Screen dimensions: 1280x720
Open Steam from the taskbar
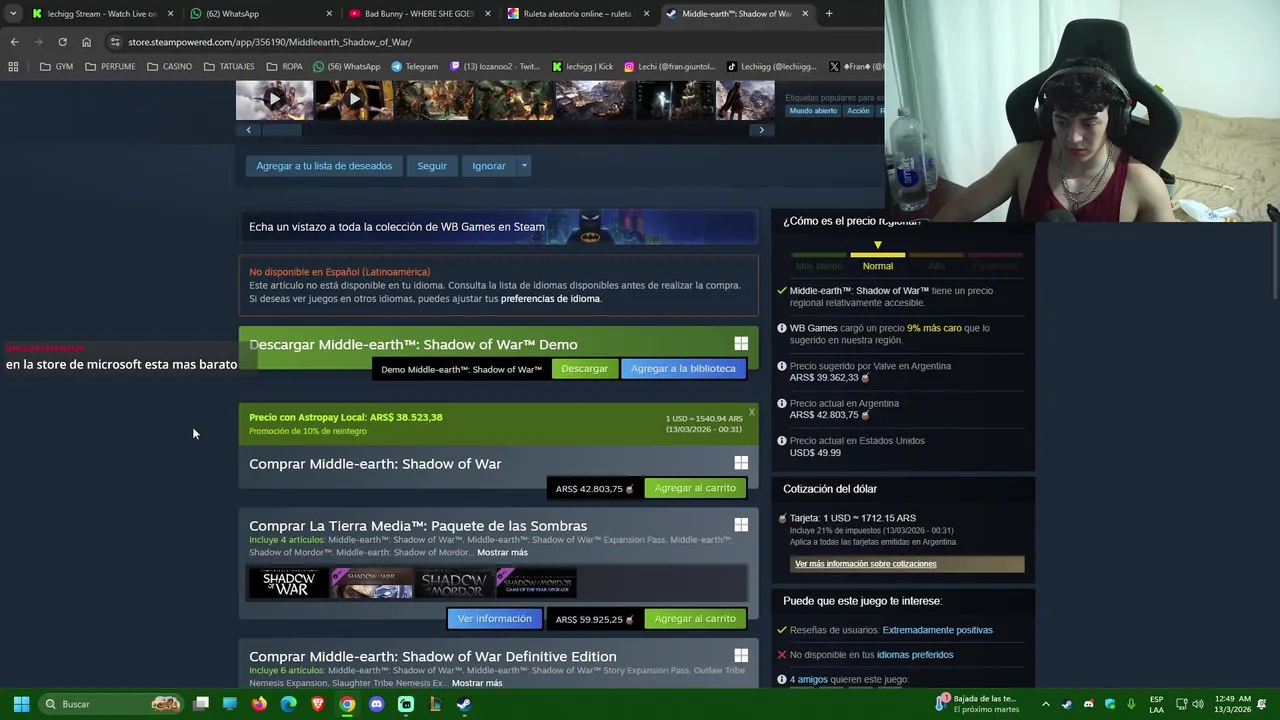coord(464,704)
